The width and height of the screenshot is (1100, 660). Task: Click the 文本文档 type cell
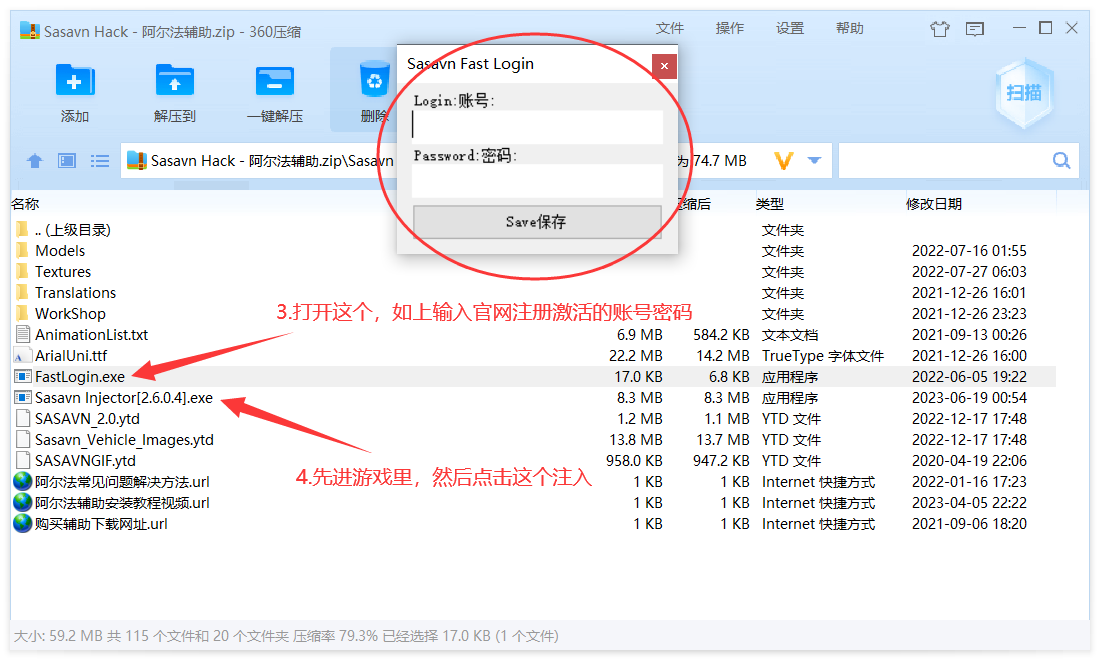790,335
